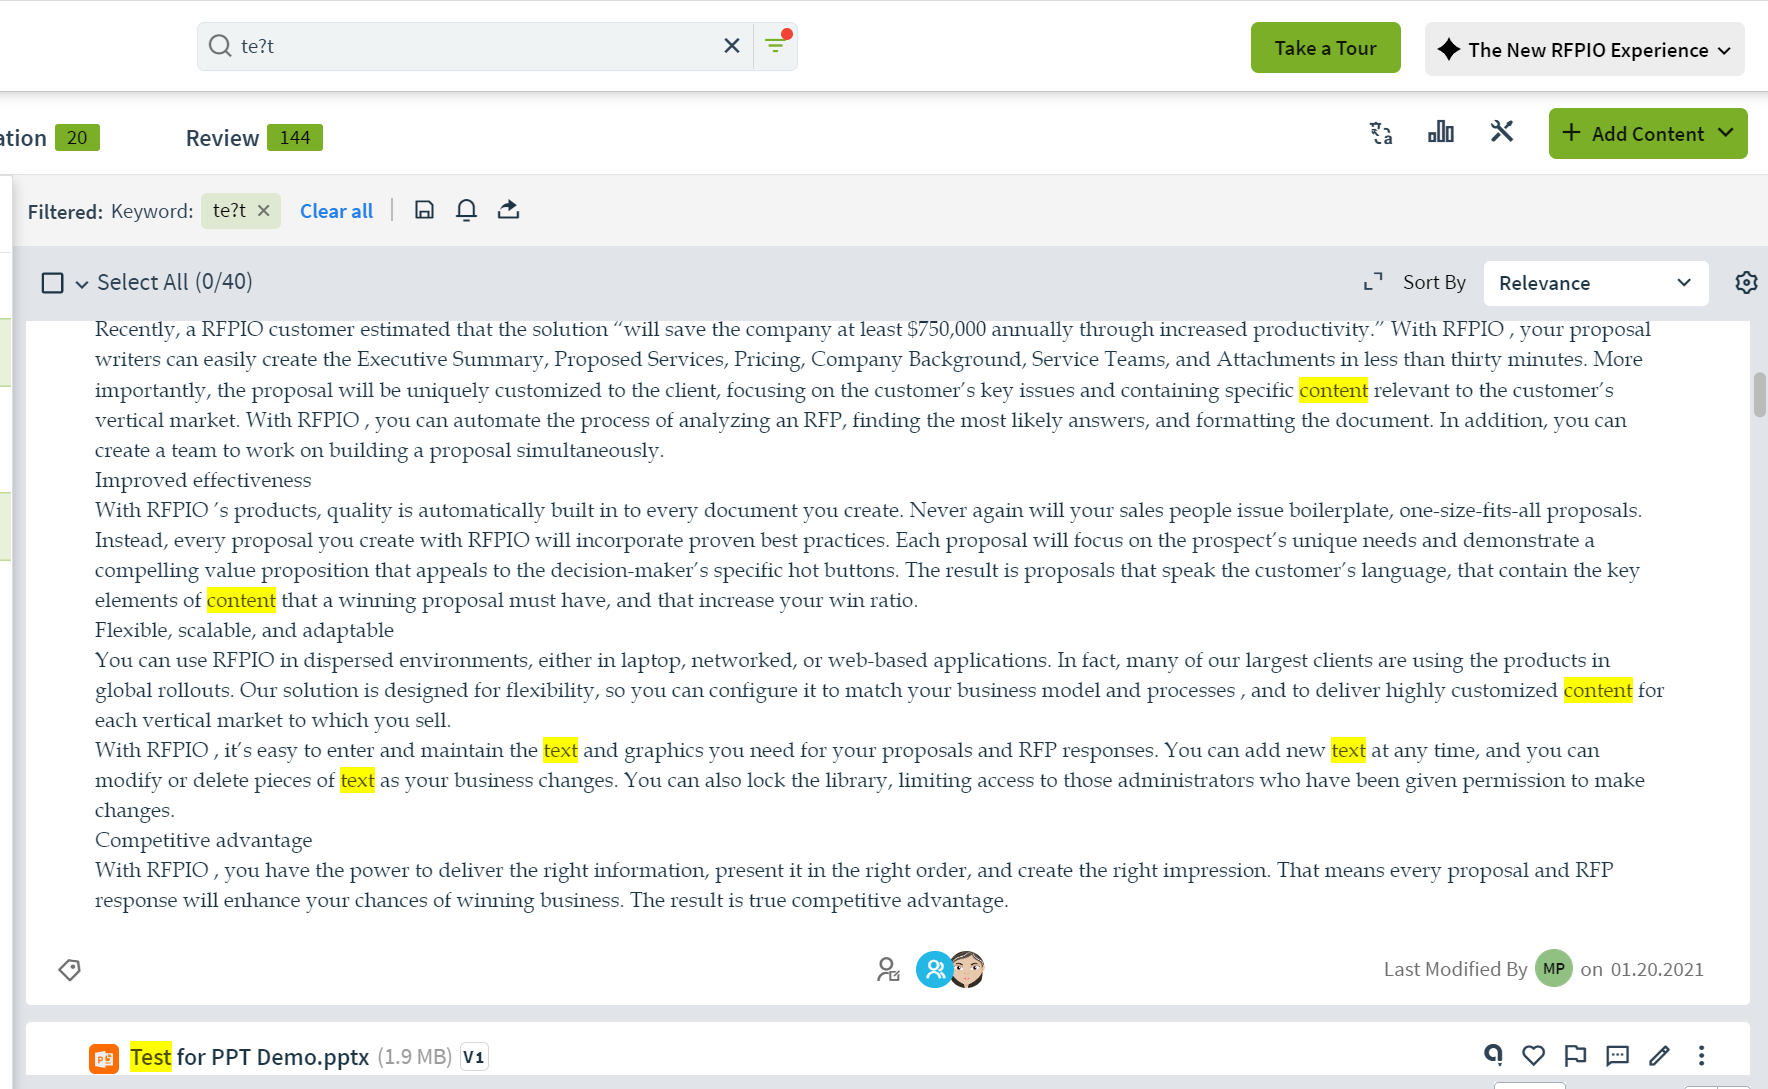Click the assign owner person icon
The width and height of the screenshot is (1768, 1089).
888,969
